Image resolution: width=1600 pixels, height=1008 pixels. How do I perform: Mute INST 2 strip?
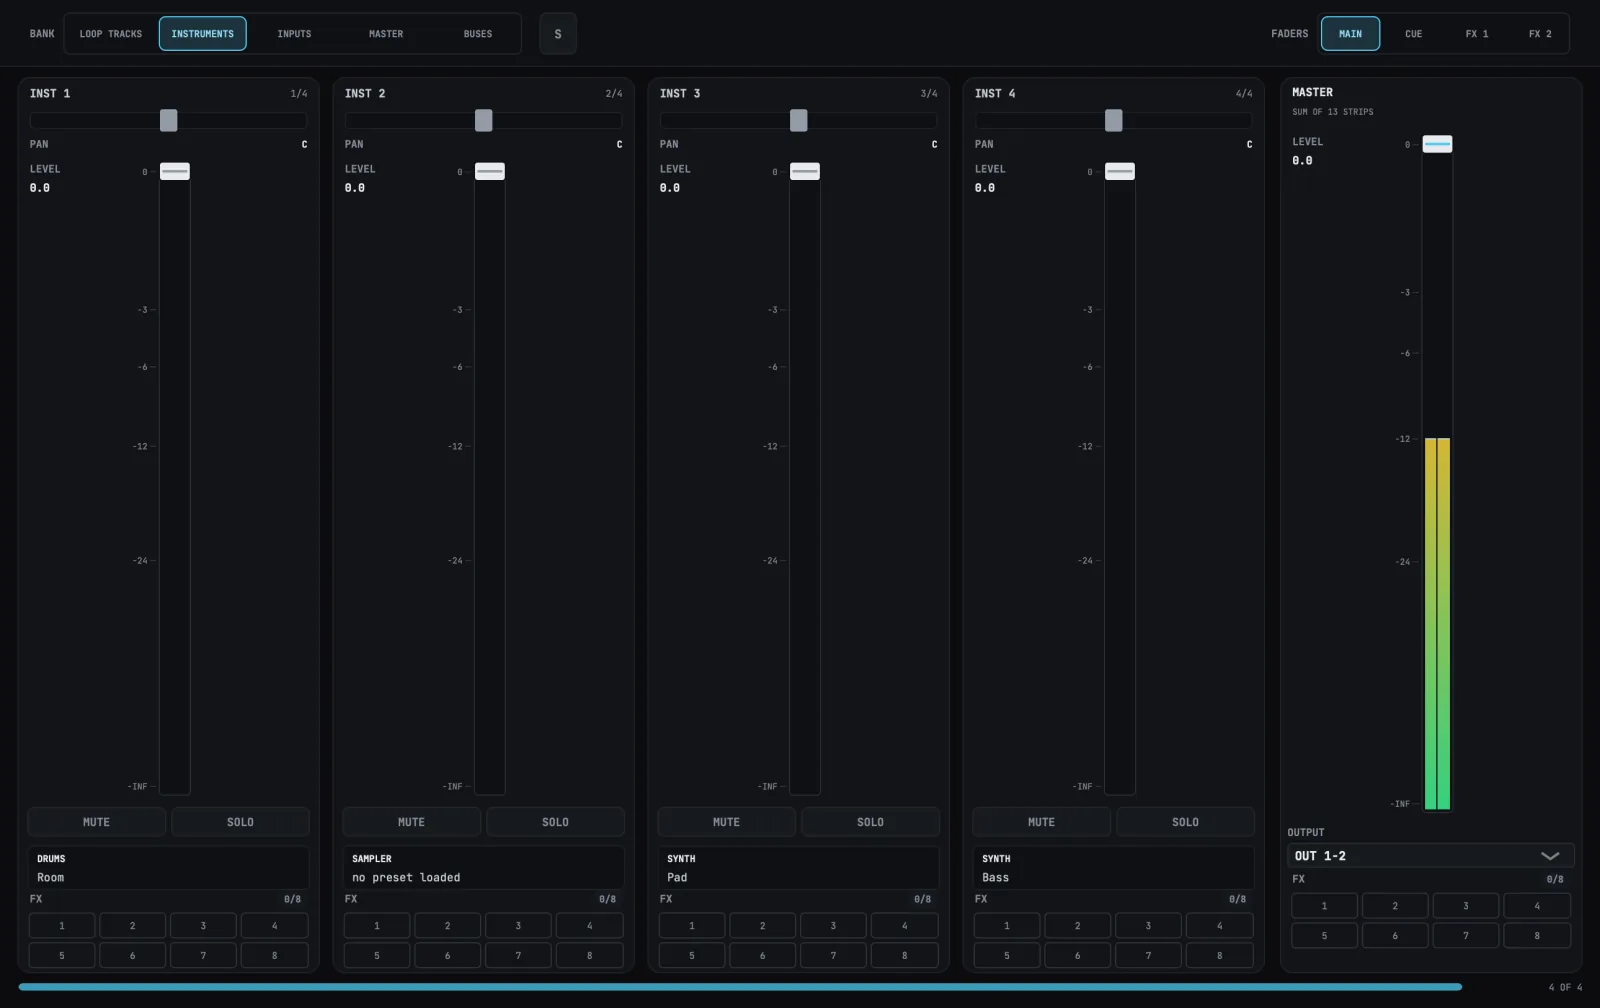412,822
